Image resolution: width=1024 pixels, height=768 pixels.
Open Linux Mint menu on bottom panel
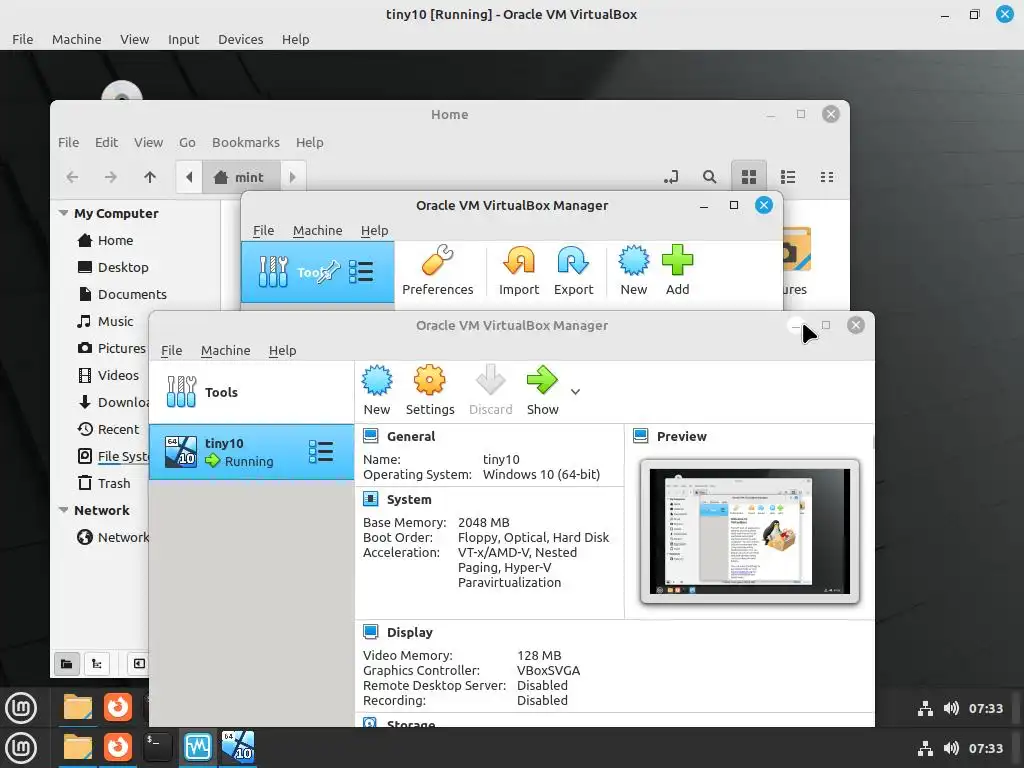point(21,748)
